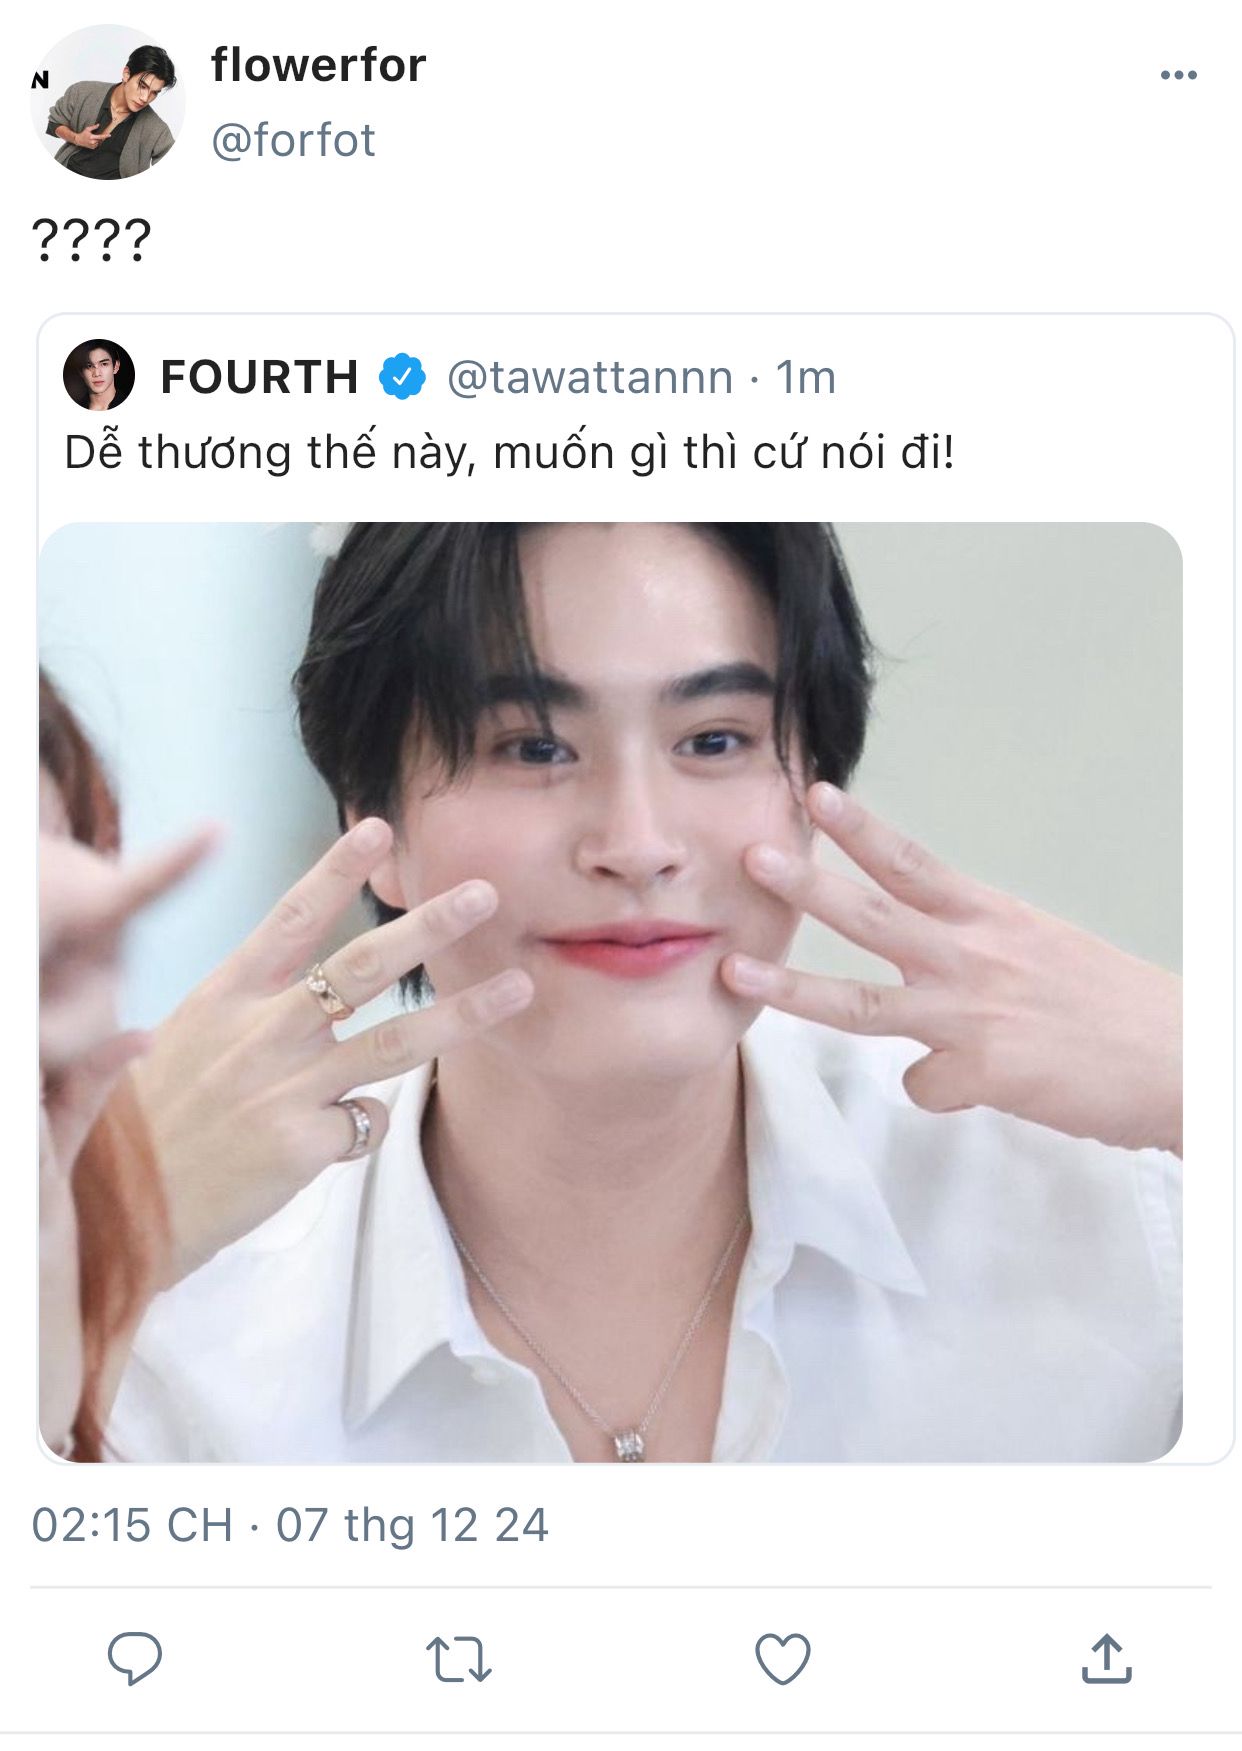Like the tweet with the heart icon
This screenshot has width=1242, height=1751.
click(x=782, y=1658)
